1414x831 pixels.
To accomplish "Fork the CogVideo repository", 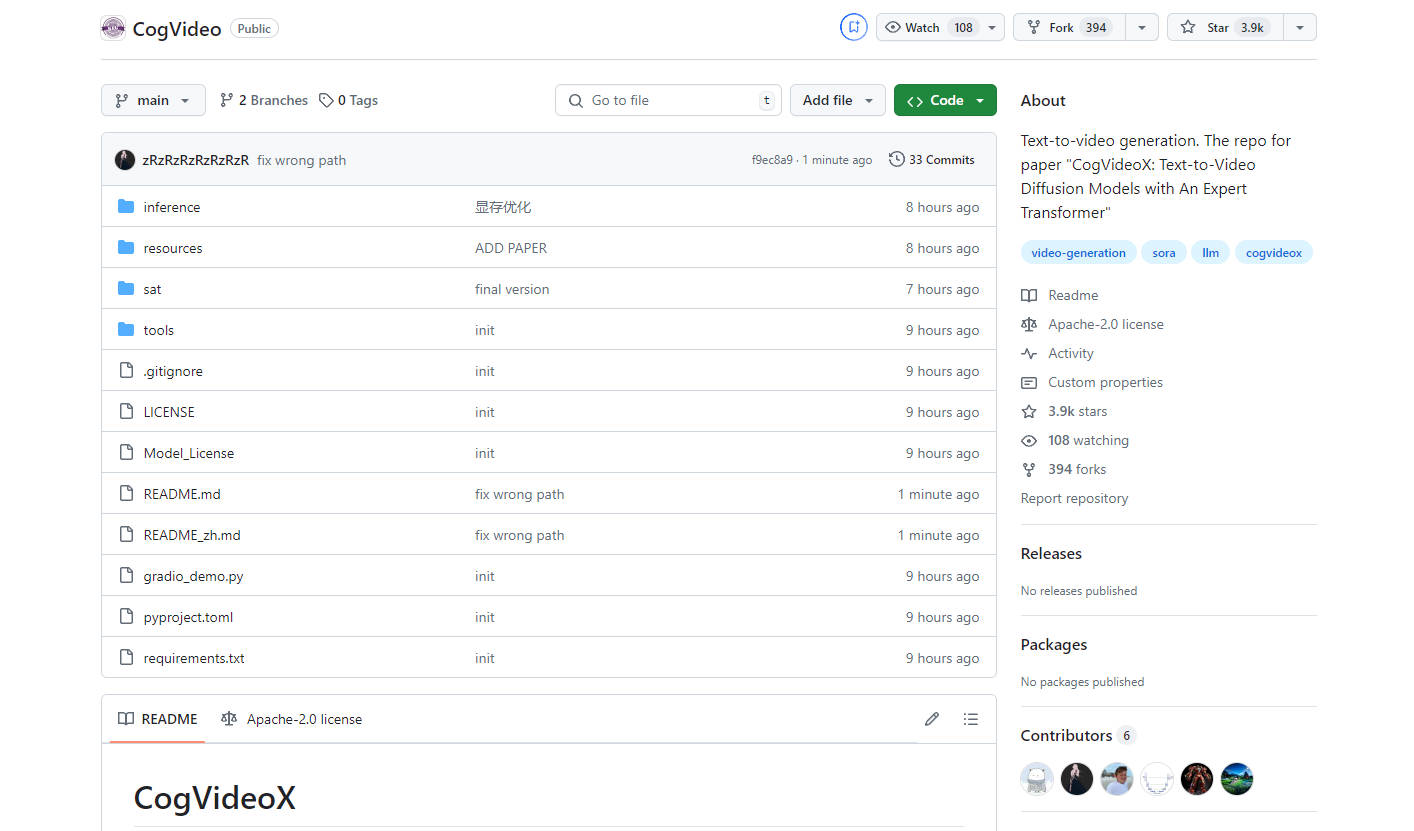I will (1068, 27).
